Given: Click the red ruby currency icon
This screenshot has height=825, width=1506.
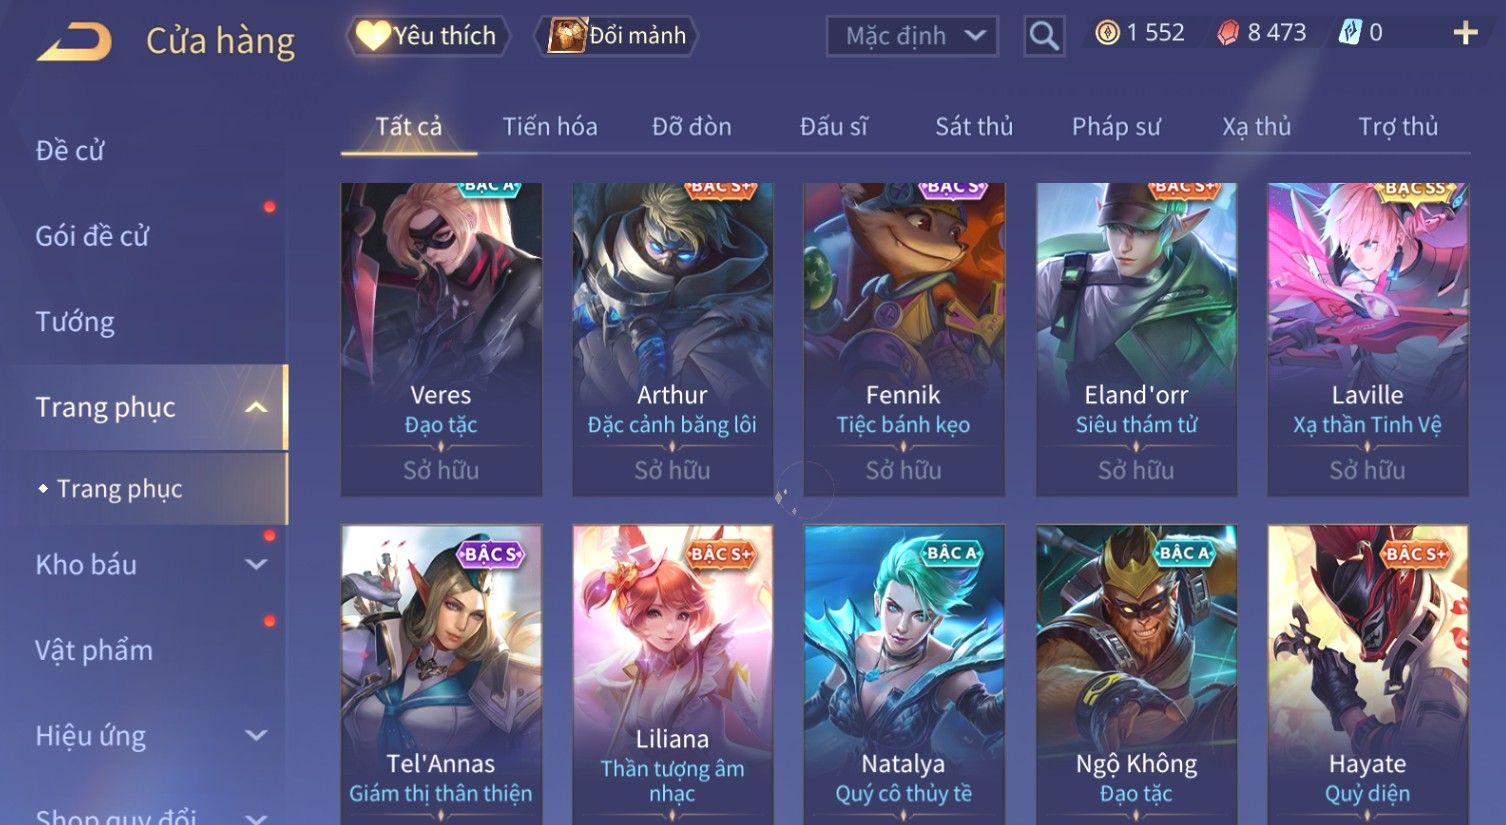Looking at the screenshot, I should pyautogui.click(x=1228, y=33).
